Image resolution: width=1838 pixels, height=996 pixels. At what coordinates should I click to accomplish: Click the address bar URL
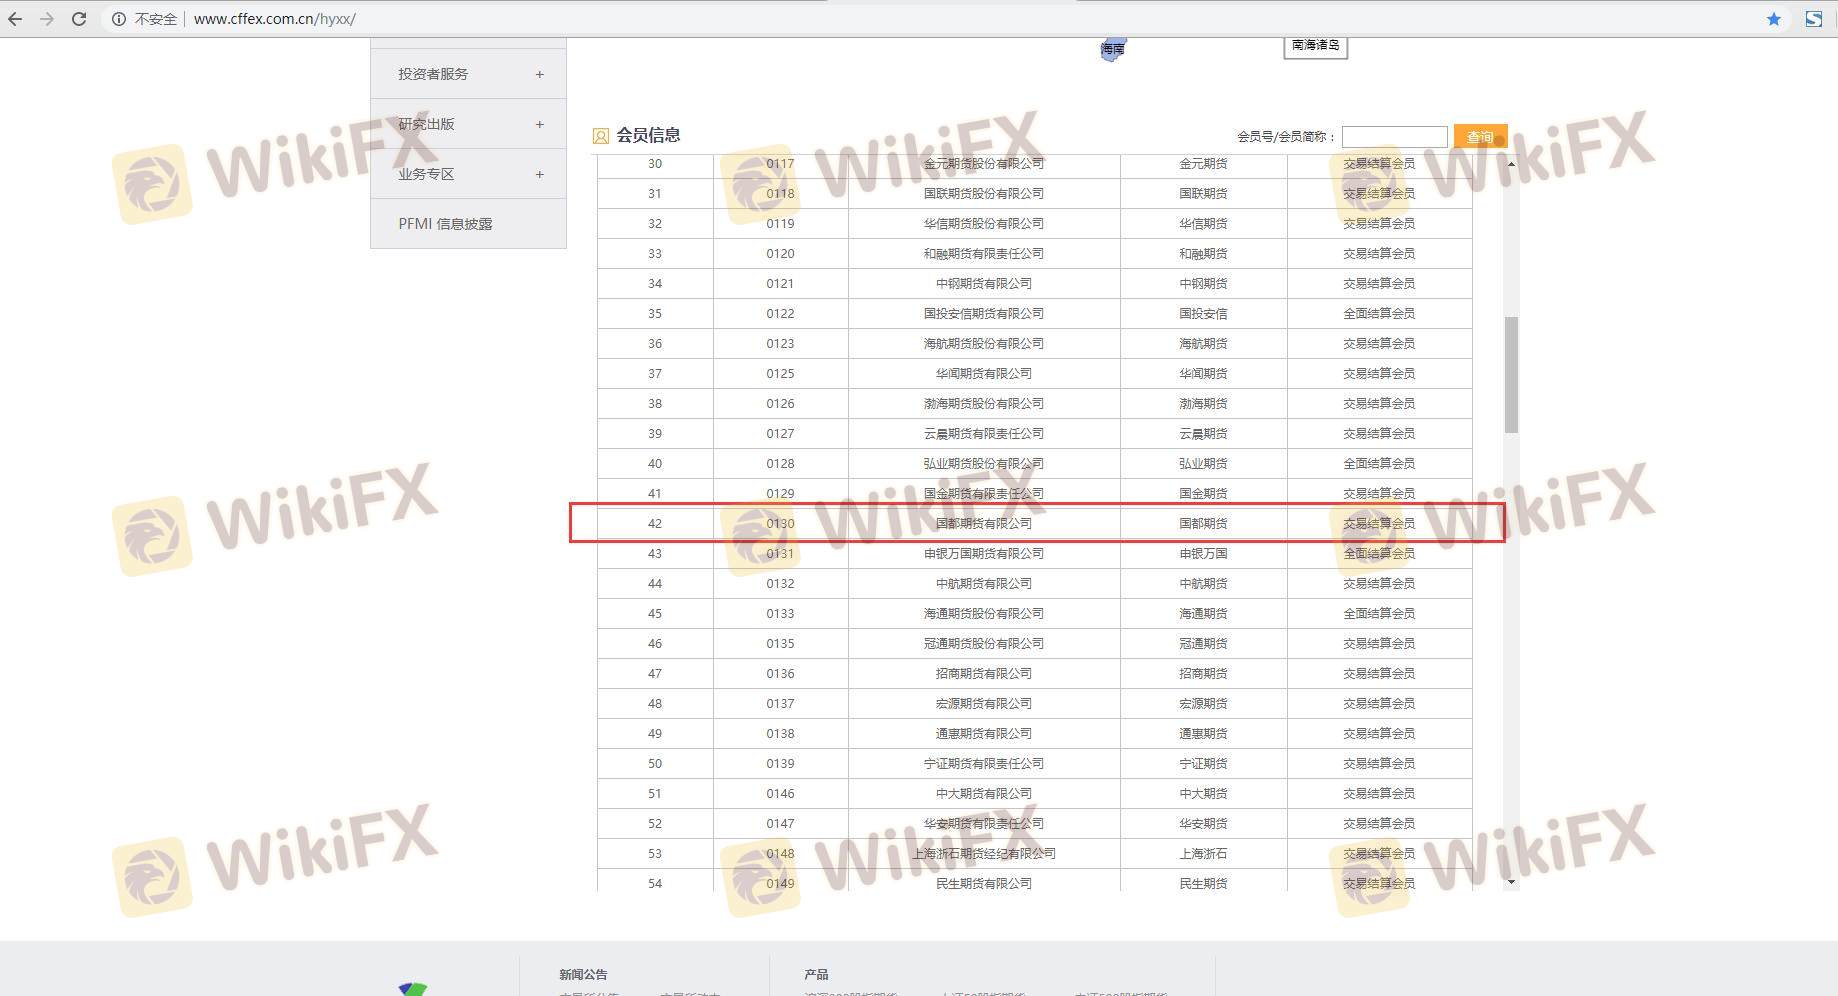(274, 19)
